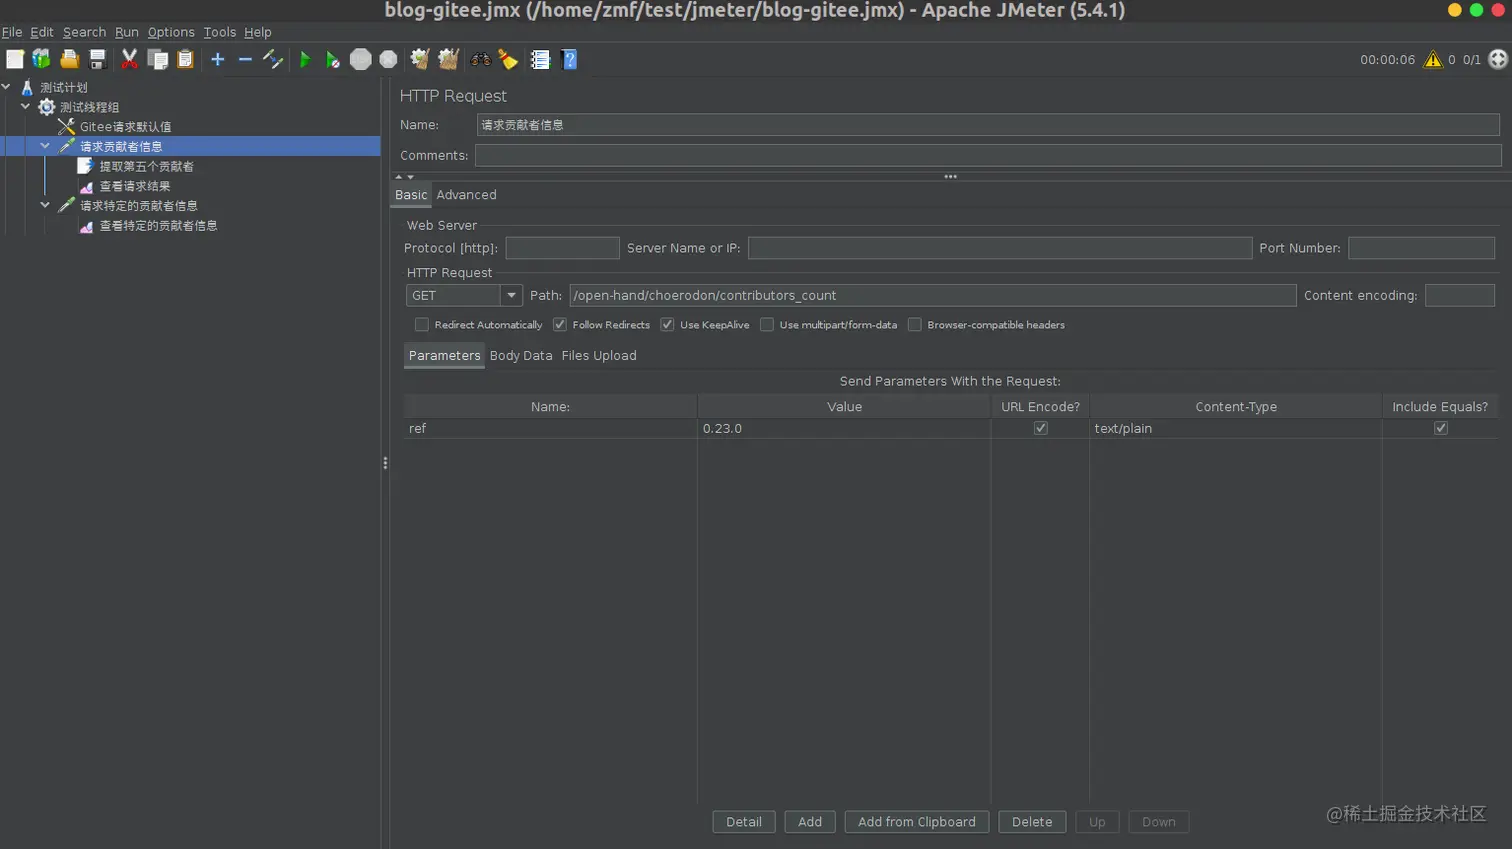Select the Parameters tab

[444, 356]
